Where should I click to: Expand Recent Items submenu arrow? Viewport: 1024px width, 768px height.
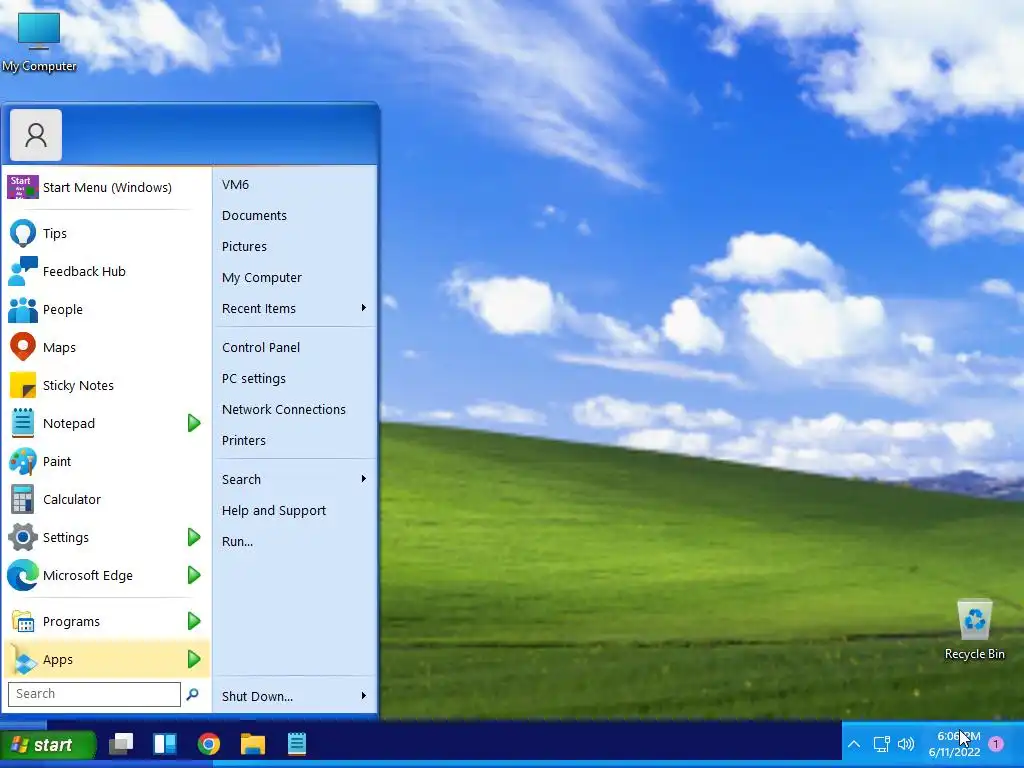coord(364,308)
